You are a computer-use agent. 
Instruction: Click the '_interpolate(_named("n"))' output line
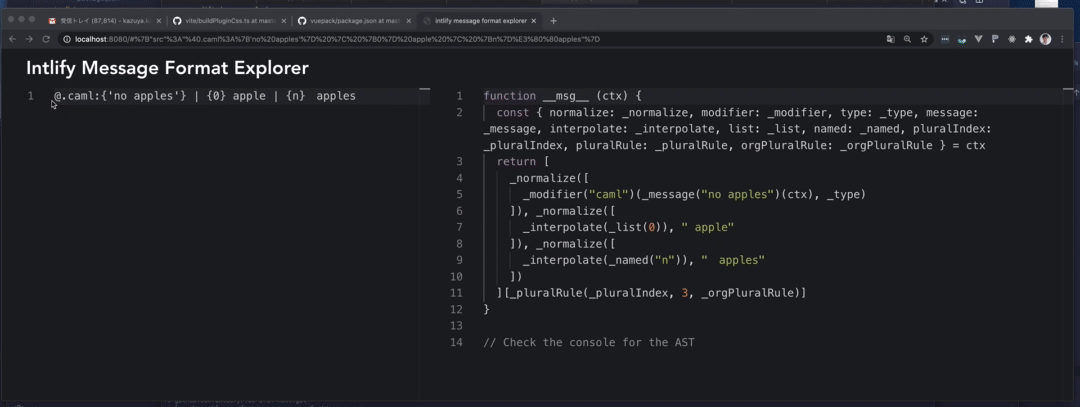(608, 260)
